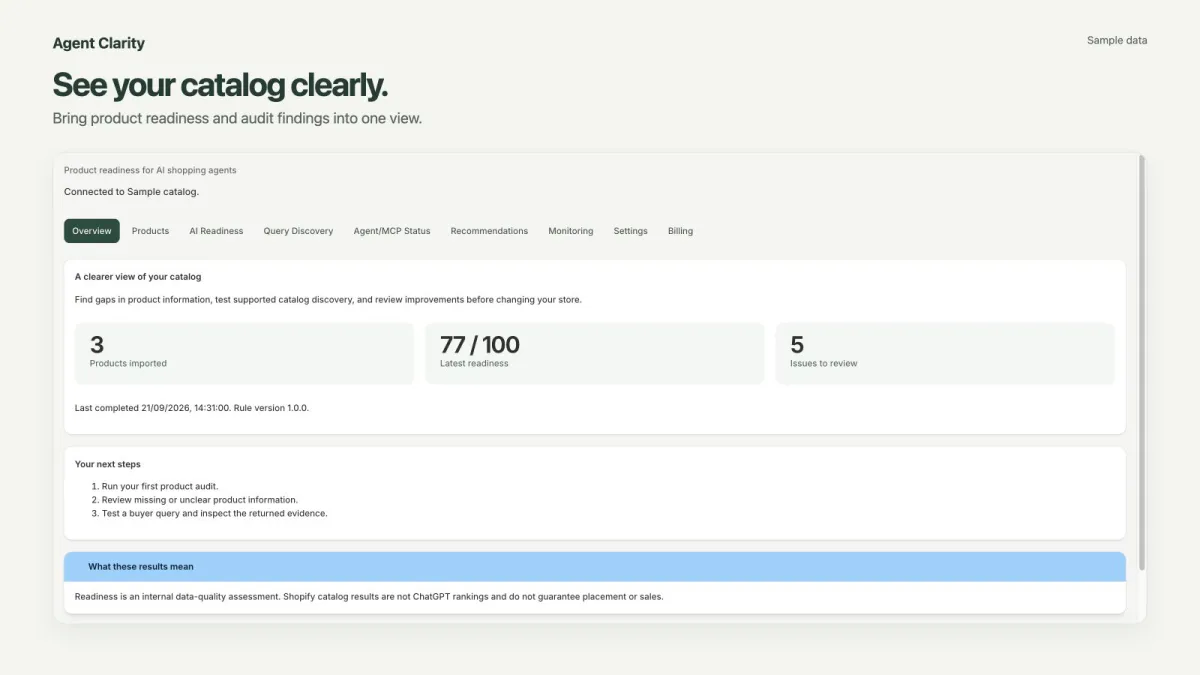
Task: Click 'Product readiness for AI shopping agents' text
Action: pos(150,170)
